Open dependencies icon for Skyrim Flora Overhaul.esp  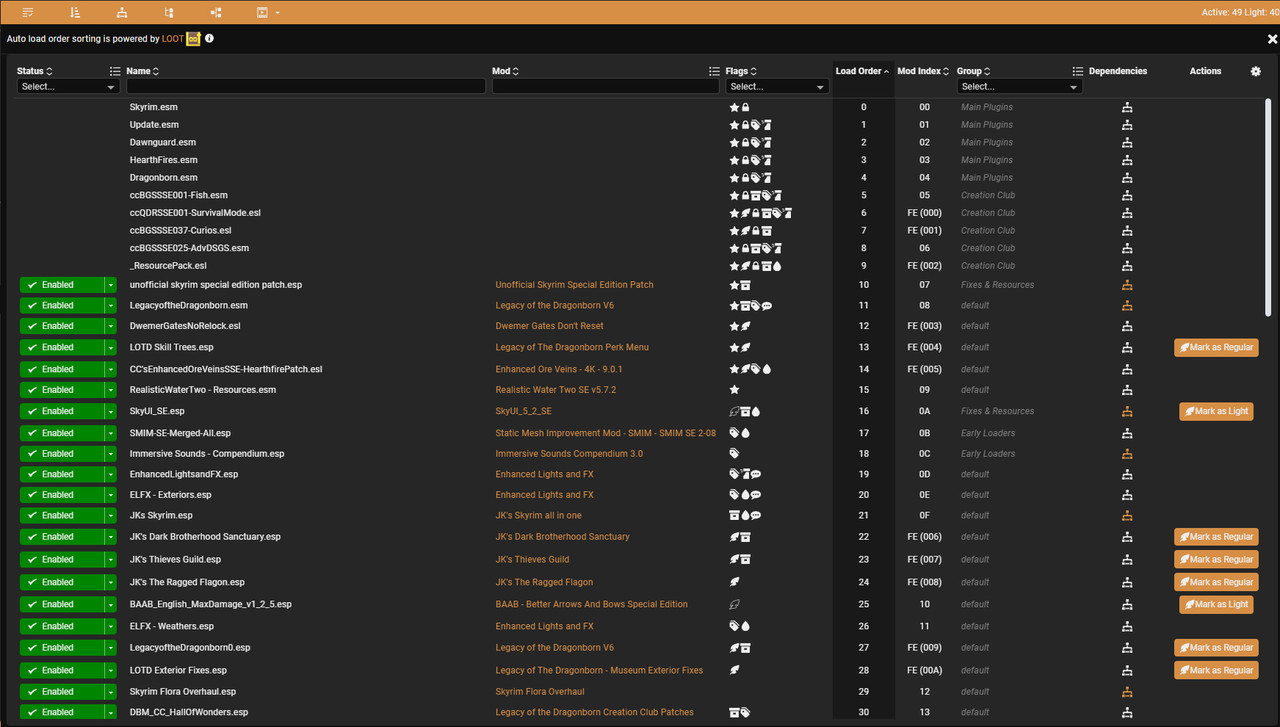pyautogui.click(x=1127, y=691)
